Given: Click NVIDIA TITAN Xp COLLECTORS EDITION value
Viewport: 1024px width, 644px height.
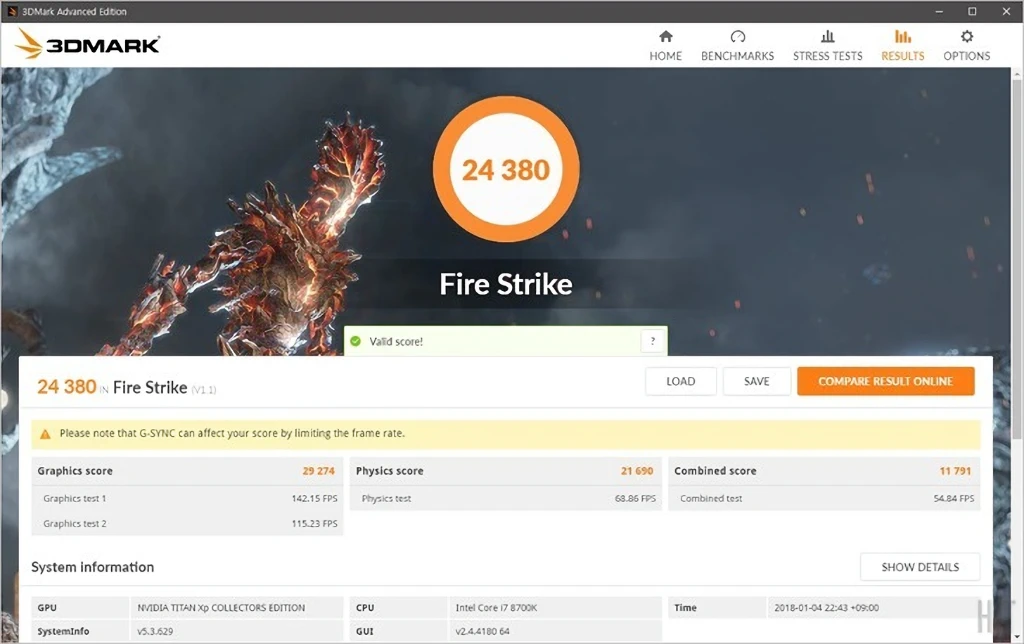Looking at the screenshot, I should (221, 607).
